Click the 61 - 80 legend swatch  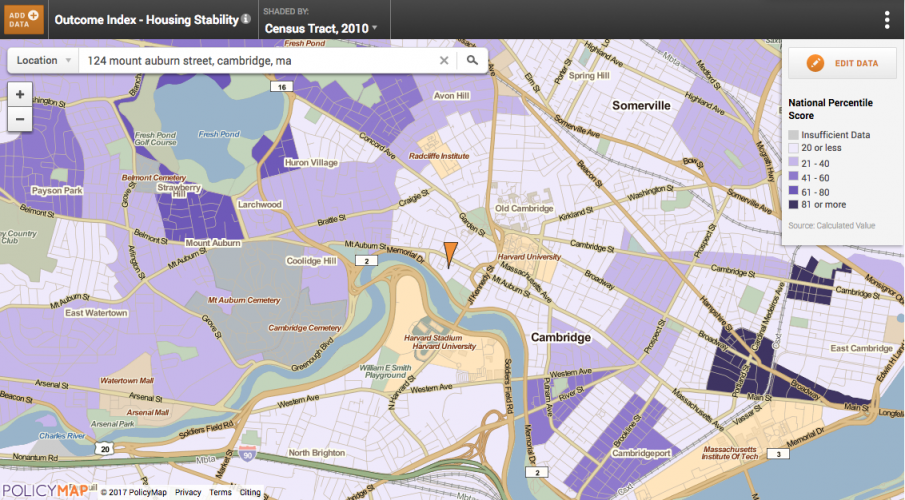coord(794,192)
